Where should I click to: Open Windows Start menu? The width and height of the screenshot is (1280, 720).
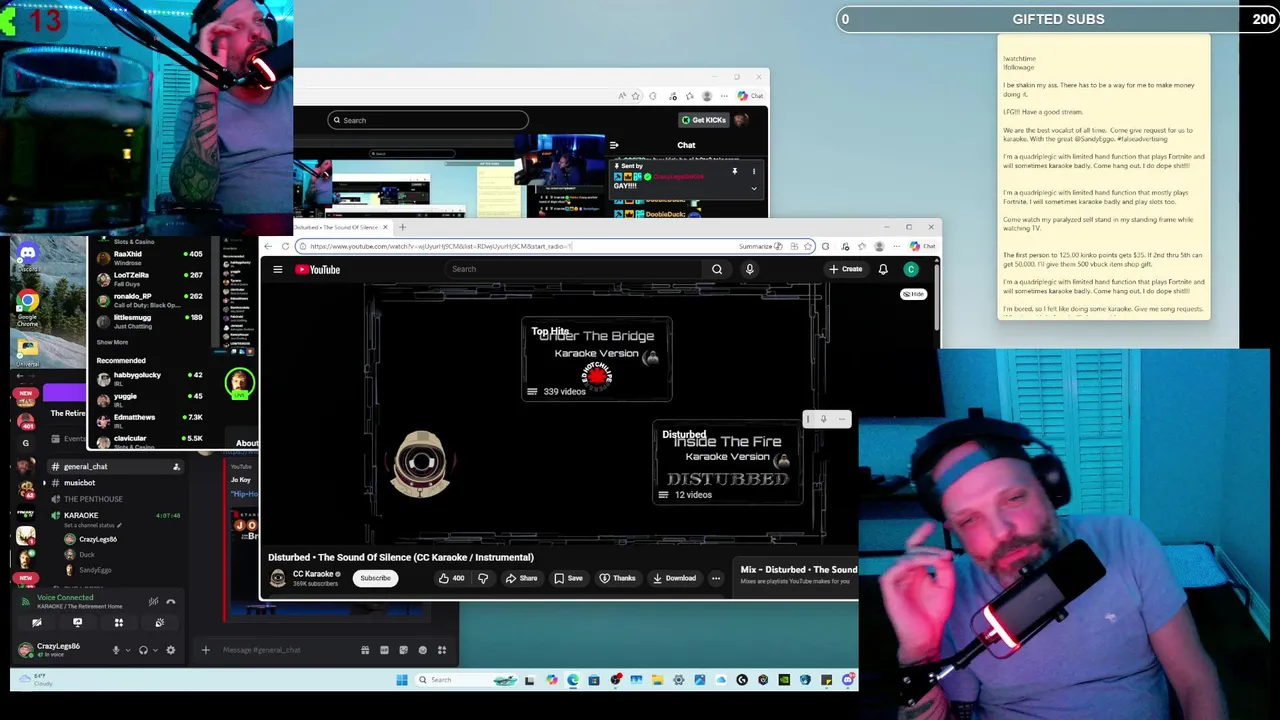click(x=402, y=680)
